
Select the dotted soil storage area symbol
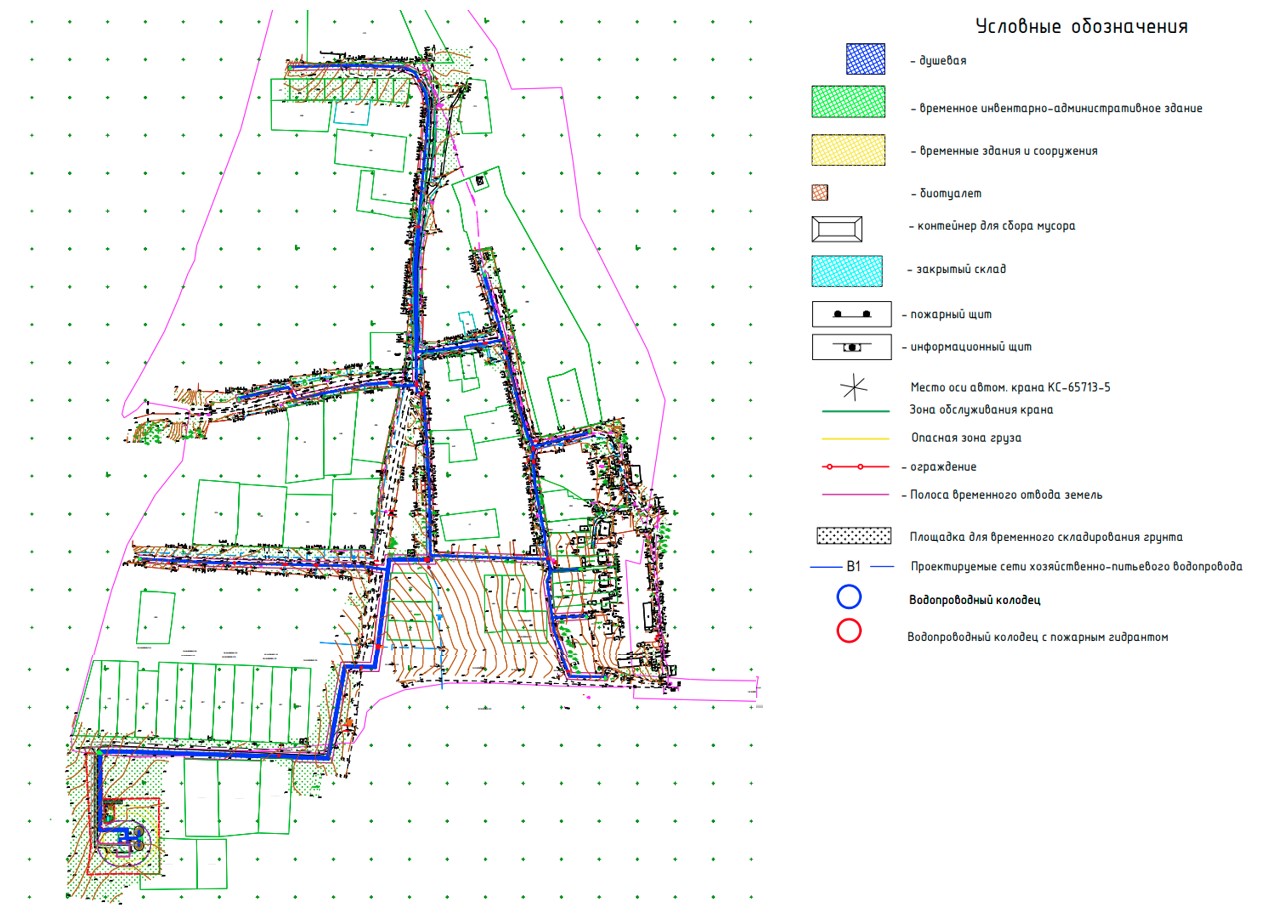point(853,536)
